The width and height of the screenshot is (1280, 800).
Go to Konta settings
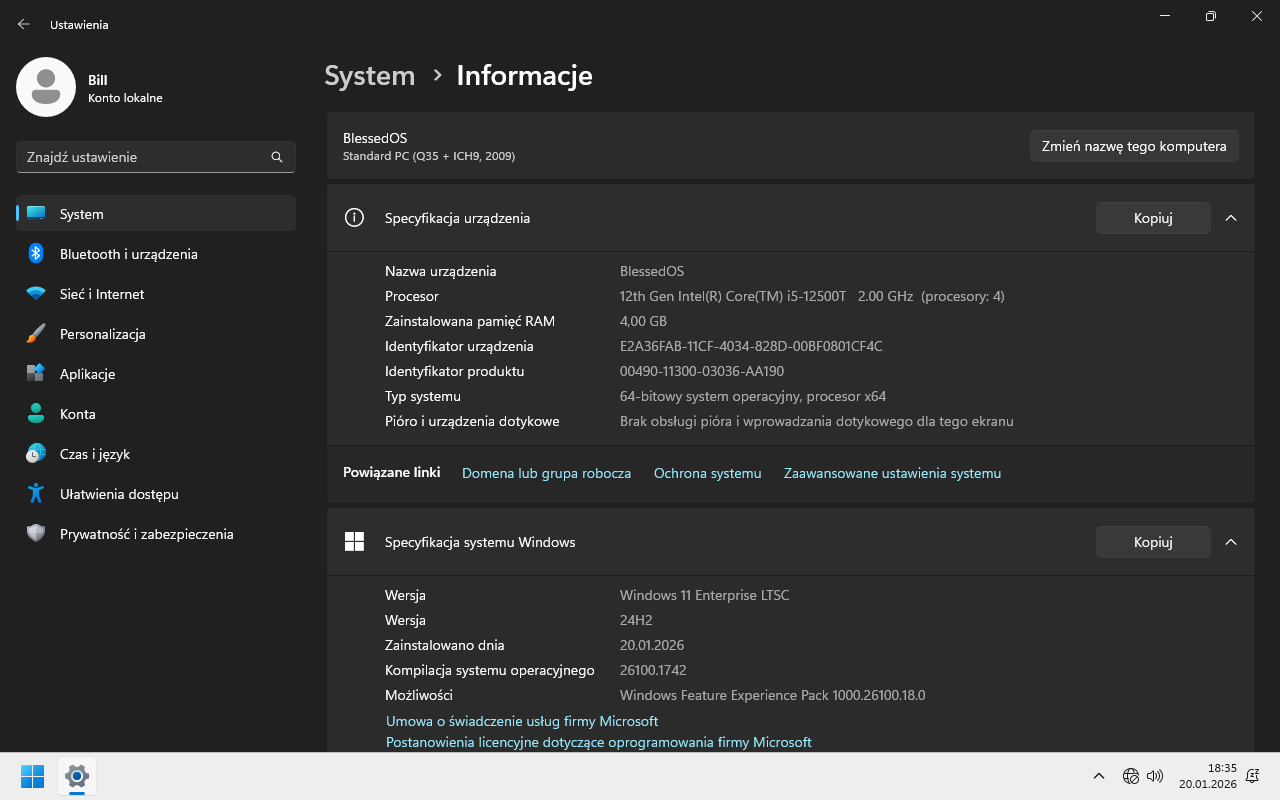coord(77,414)
